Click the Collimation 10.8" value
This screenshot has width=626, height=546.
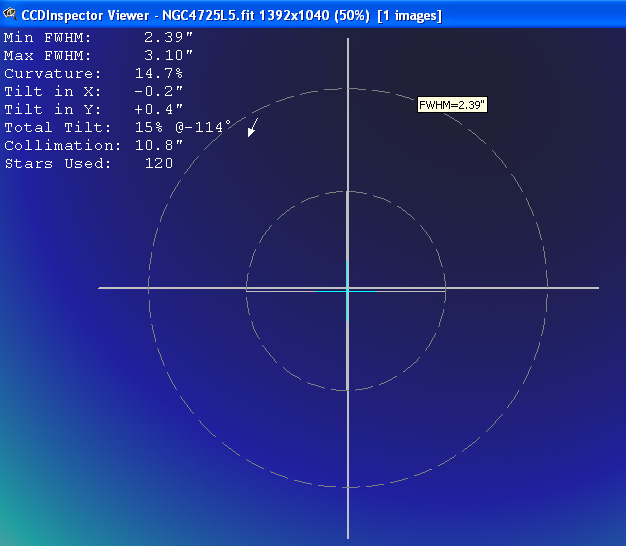(x=158, y=145)
